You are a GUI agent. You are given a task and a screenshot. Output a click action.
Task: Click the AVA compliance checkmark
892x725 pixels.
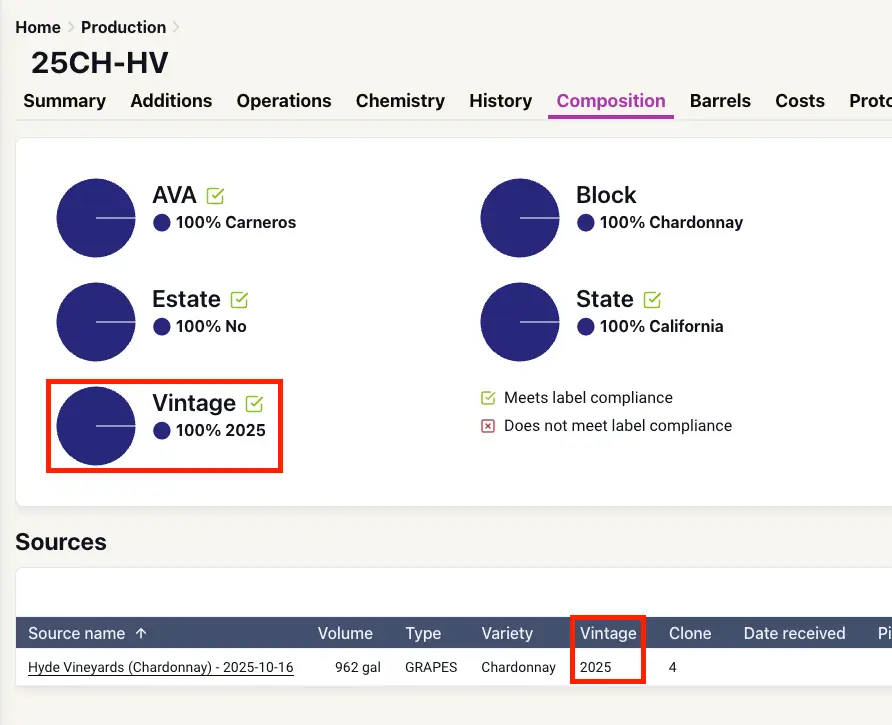(x=215, y=196)
